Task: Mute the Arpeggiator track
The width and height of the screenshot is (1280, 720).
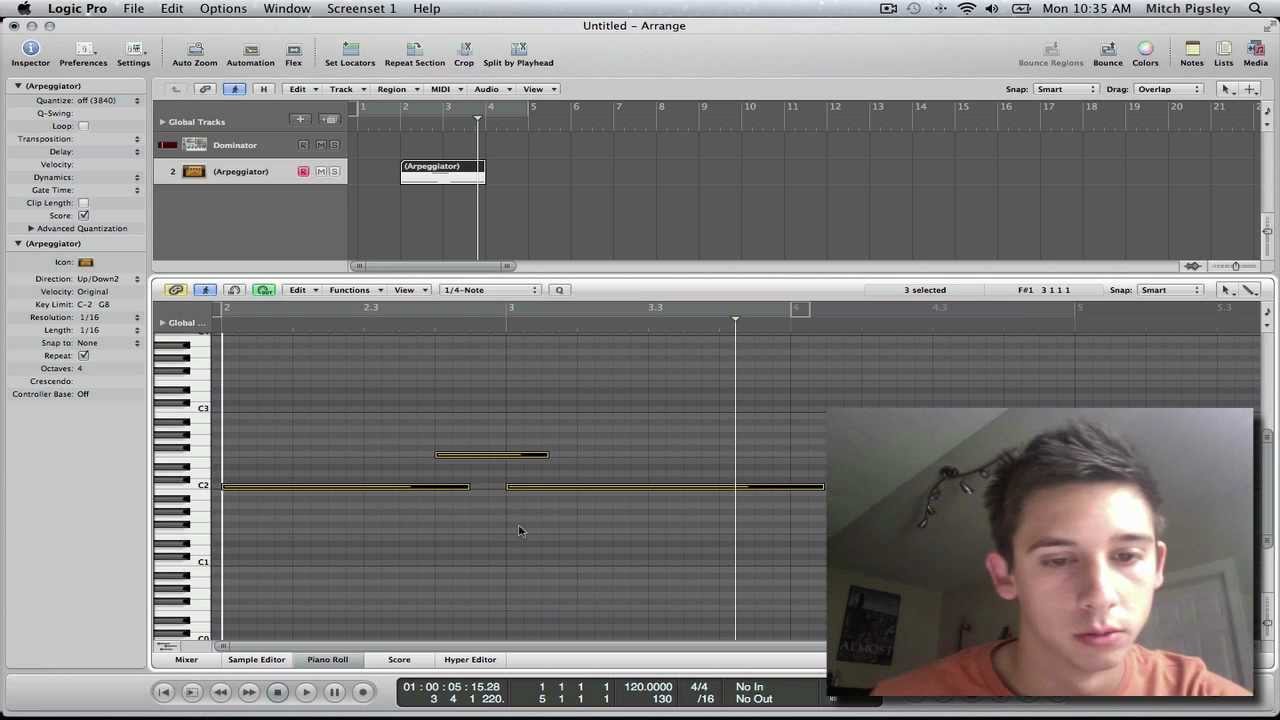Action: click(x=320, y=172)
